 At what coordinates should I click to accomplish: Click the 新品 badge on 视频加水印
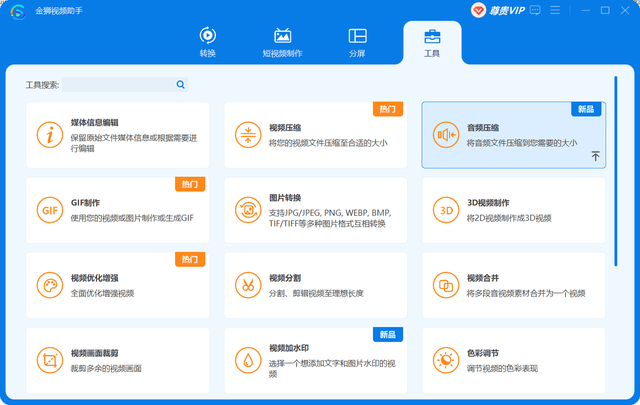[x=388, y=334]
